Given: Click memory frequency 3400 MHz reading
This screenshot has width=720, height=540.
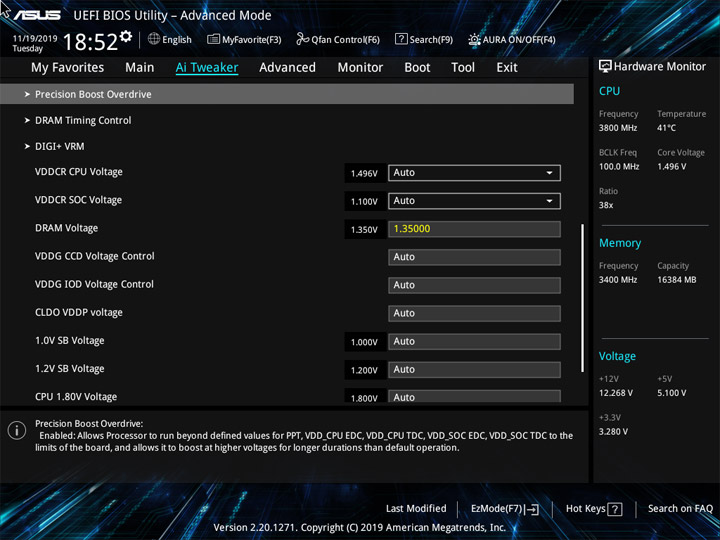Looking at the screenshot, I should [x=618, y=280].
